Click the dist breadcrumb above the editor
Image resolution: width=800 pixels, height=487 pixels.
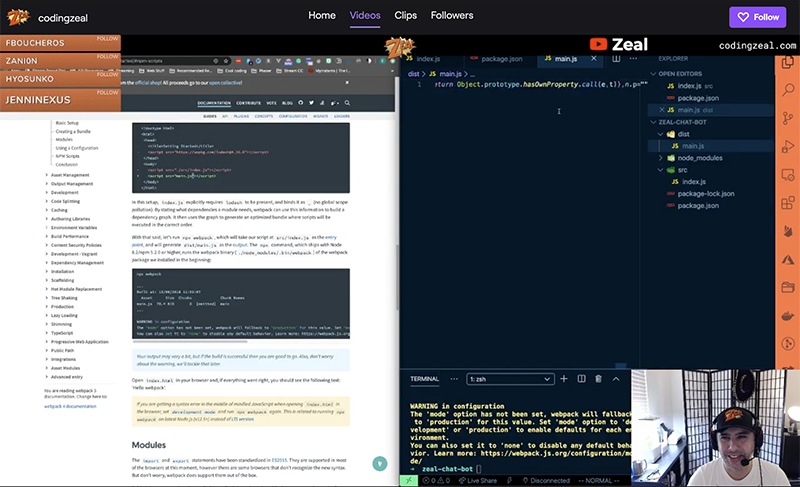(x=414, y=74)
